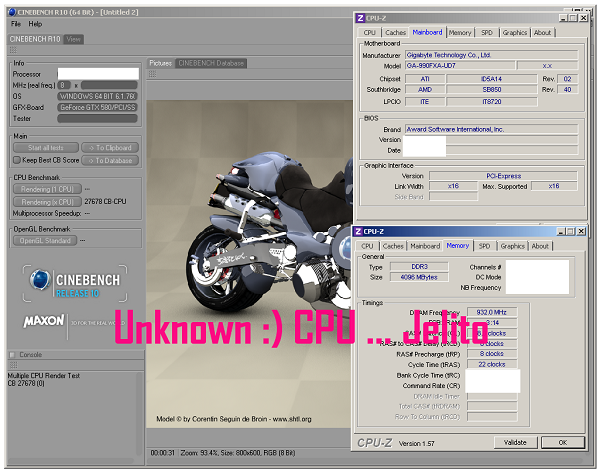This screenshot has height=474, width=600.
Task: Click the GA-990FXA-UD7 model field
Action: click(459, 66)
